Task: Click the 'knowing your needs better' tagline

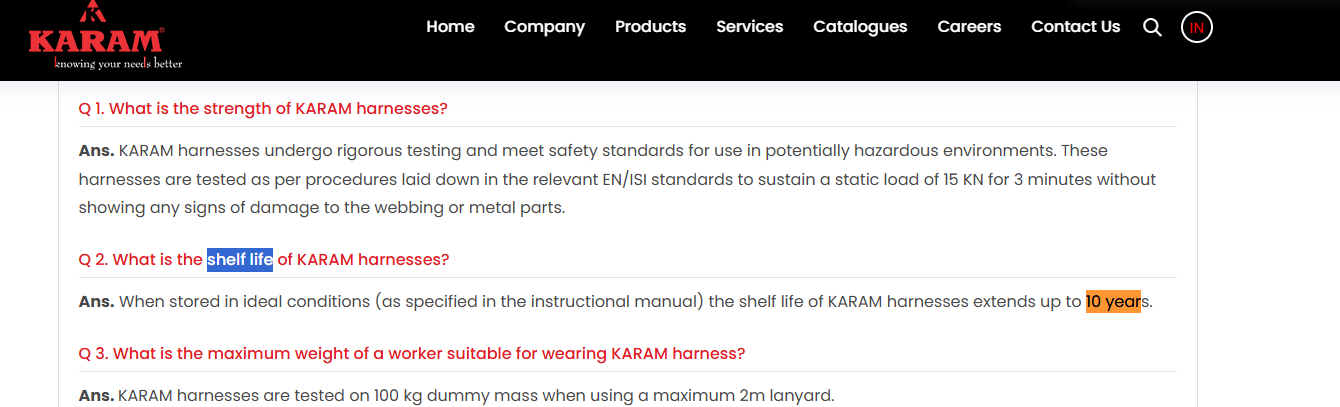Action: click(118, 64)
